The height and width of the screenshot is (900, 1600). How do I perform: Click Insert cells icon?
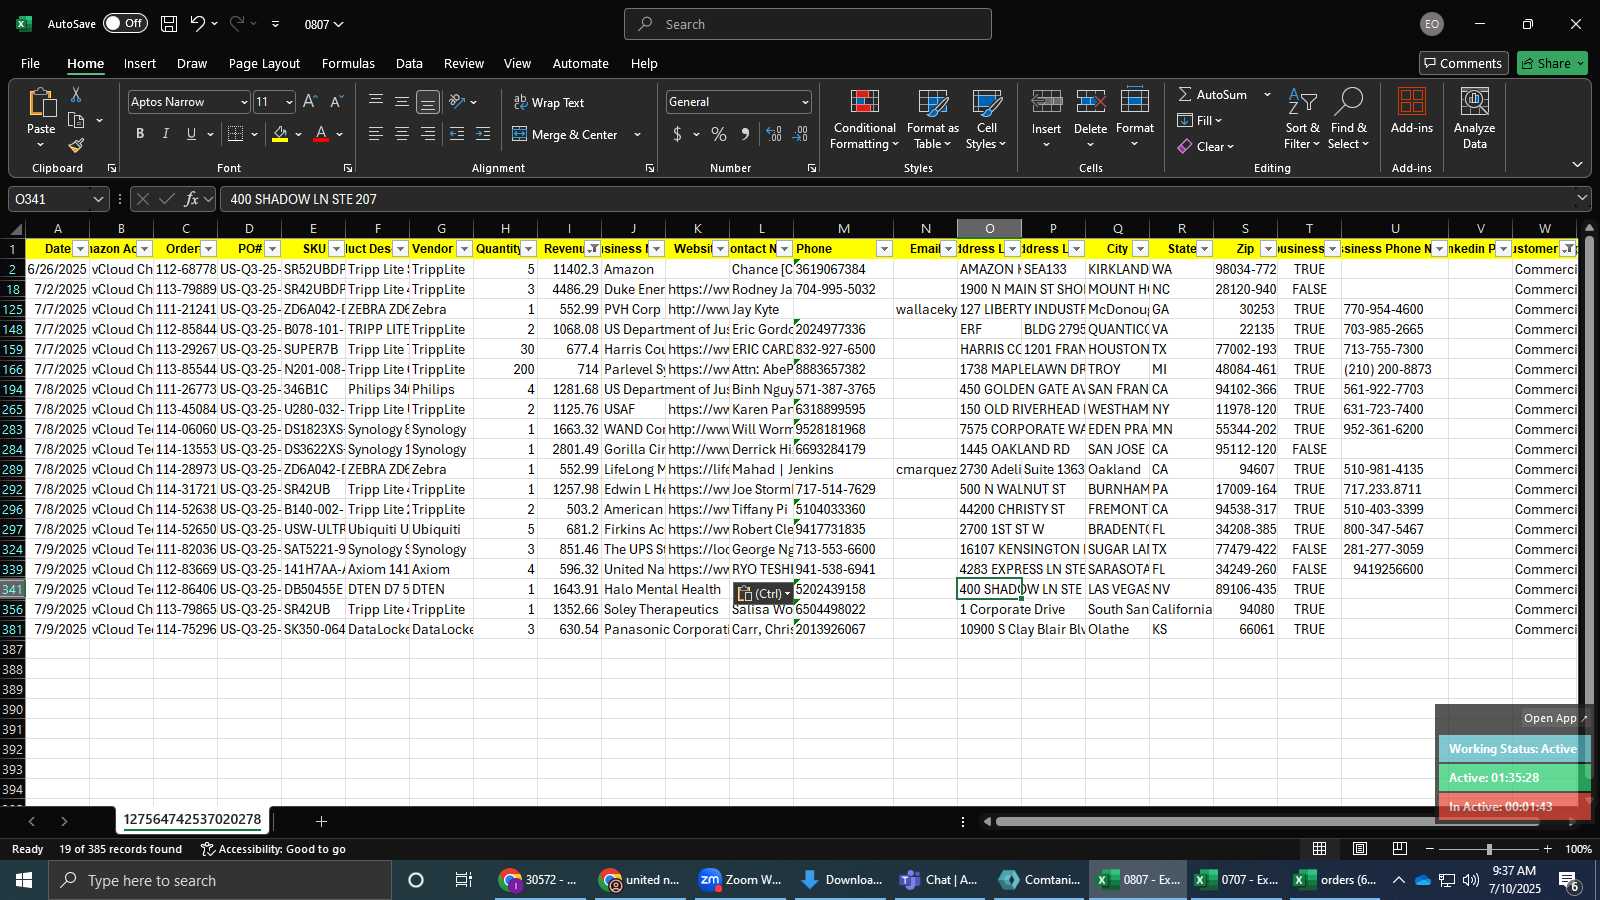pos(1047,104)
